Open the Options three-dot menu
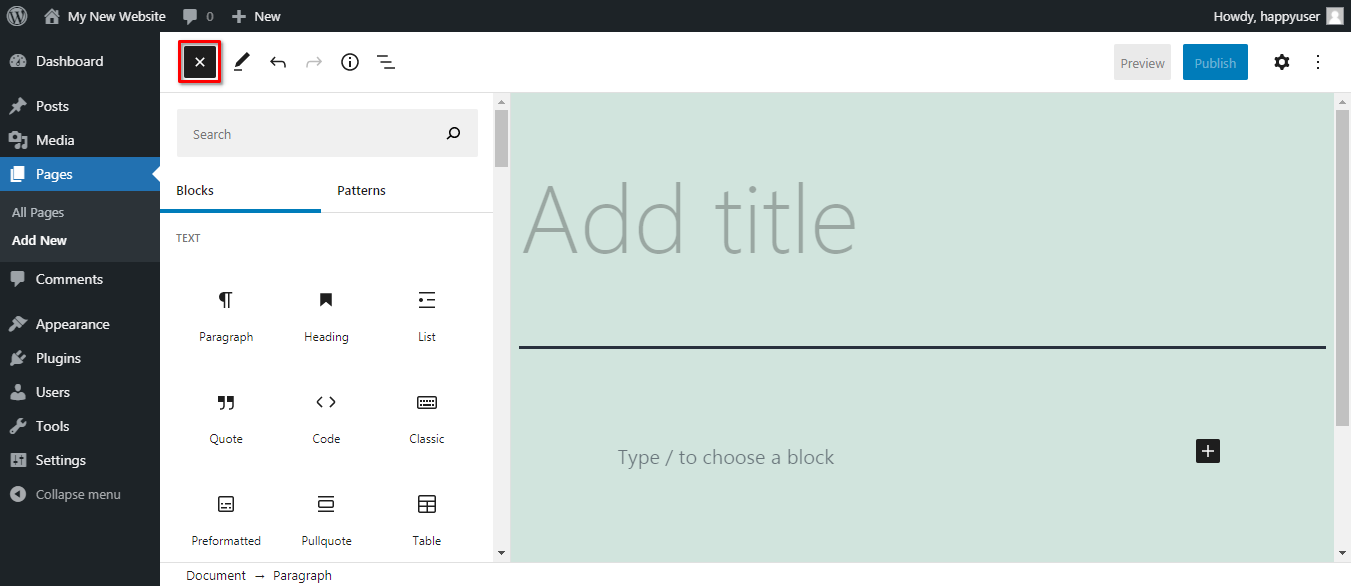 click(x=1318, y=62)
